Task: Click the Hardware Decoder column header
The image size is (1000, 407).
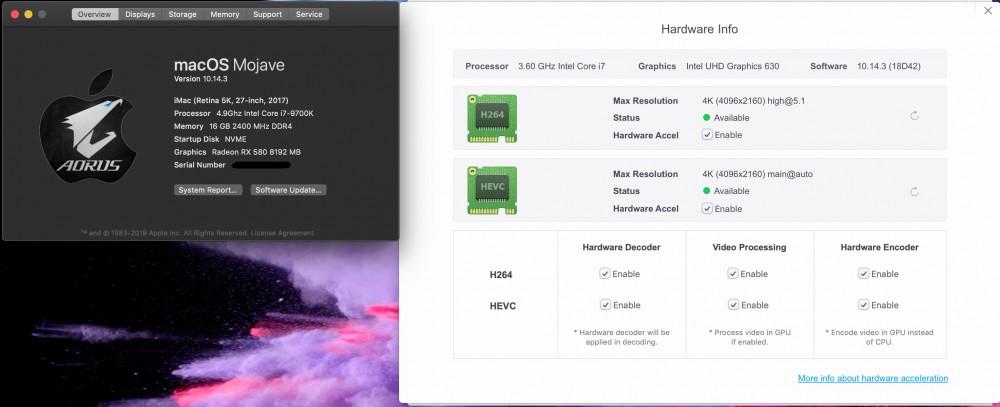Action: pos(621,247)
